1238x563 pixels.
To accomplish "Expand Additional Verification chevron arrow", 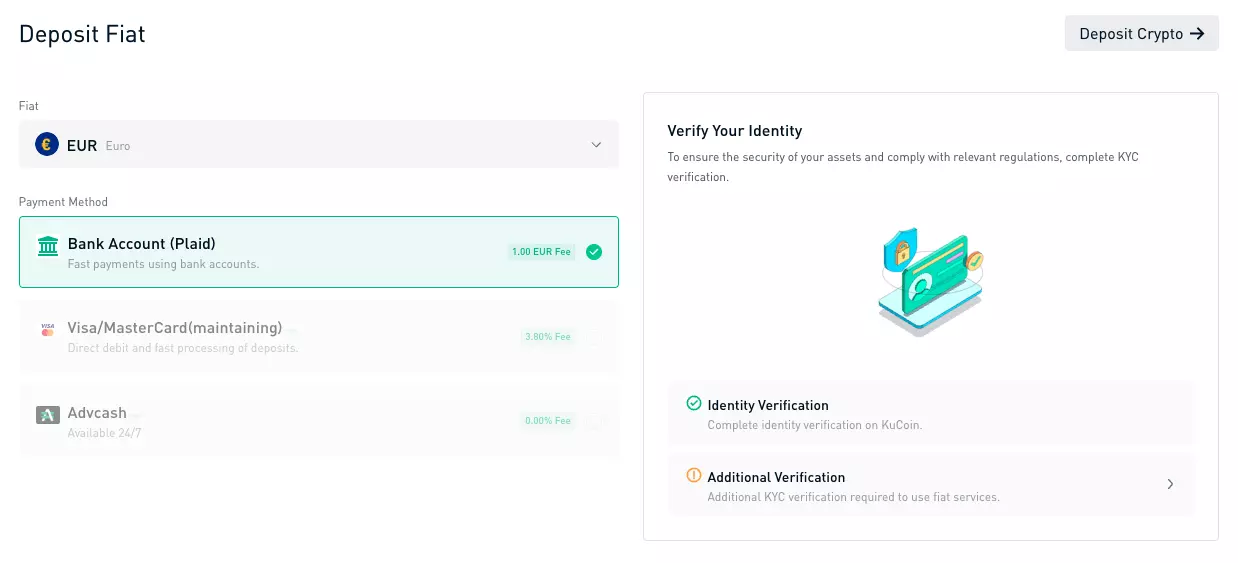I will (x=1170, y=484).
